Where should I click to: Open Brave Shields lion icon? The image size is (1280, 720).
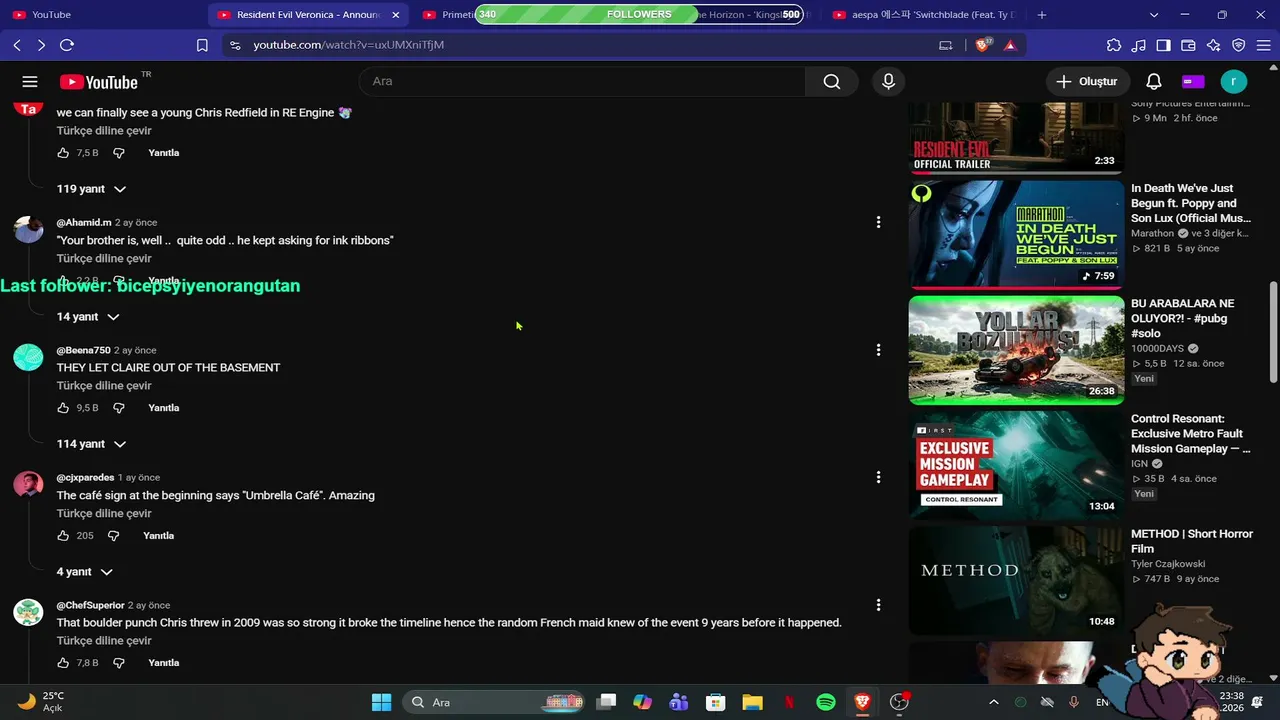pos(983,45)
